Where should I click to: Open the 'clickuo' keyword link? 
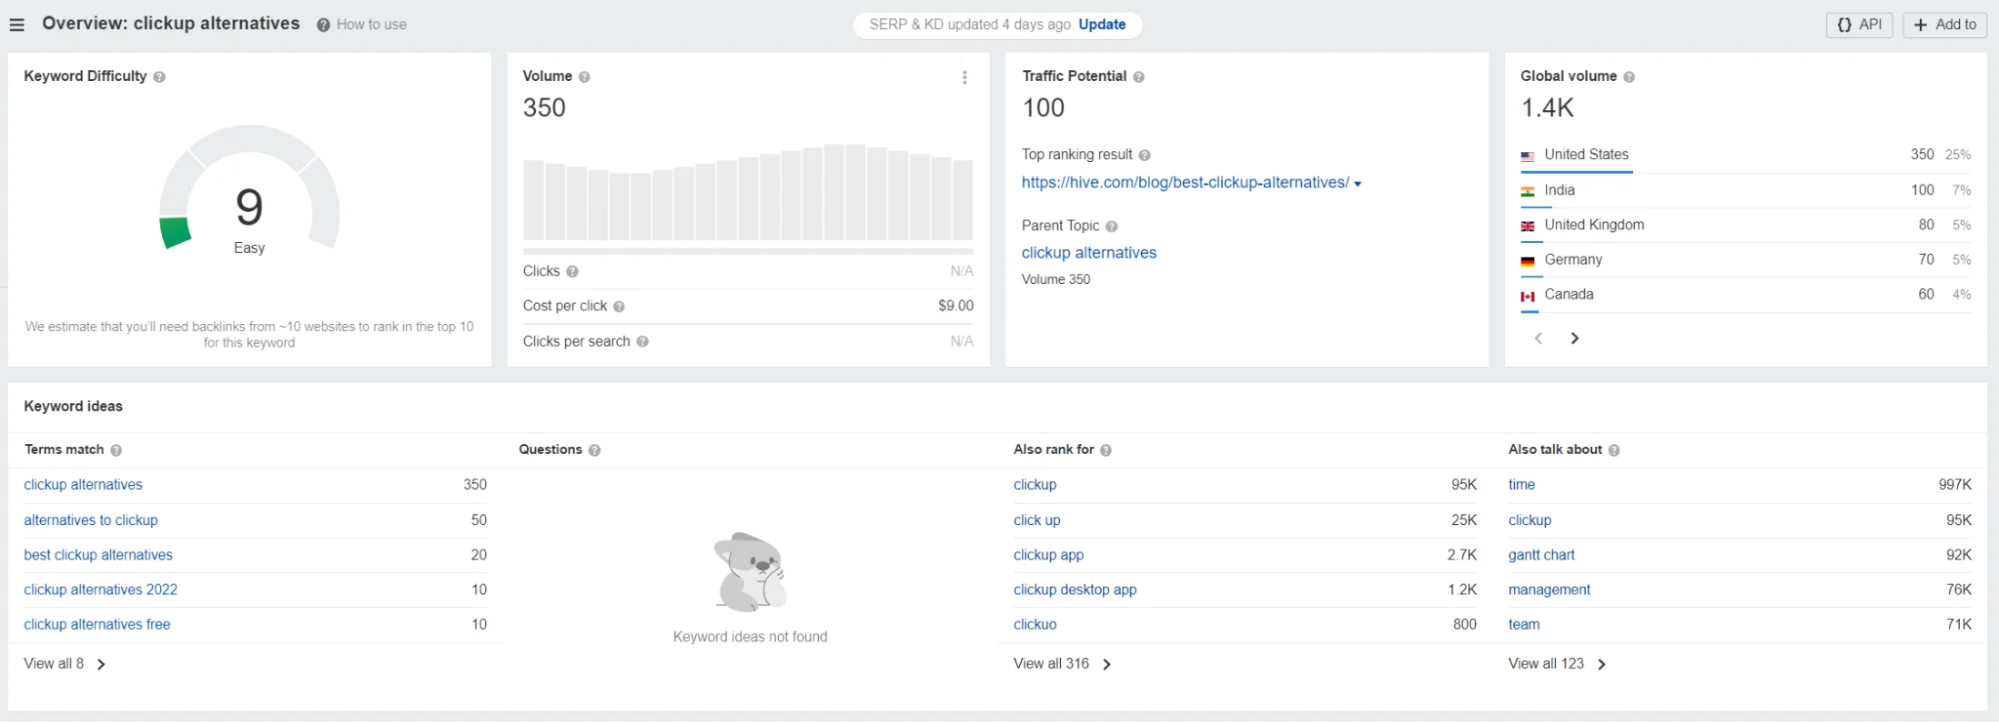click(x=1035, y=625)
